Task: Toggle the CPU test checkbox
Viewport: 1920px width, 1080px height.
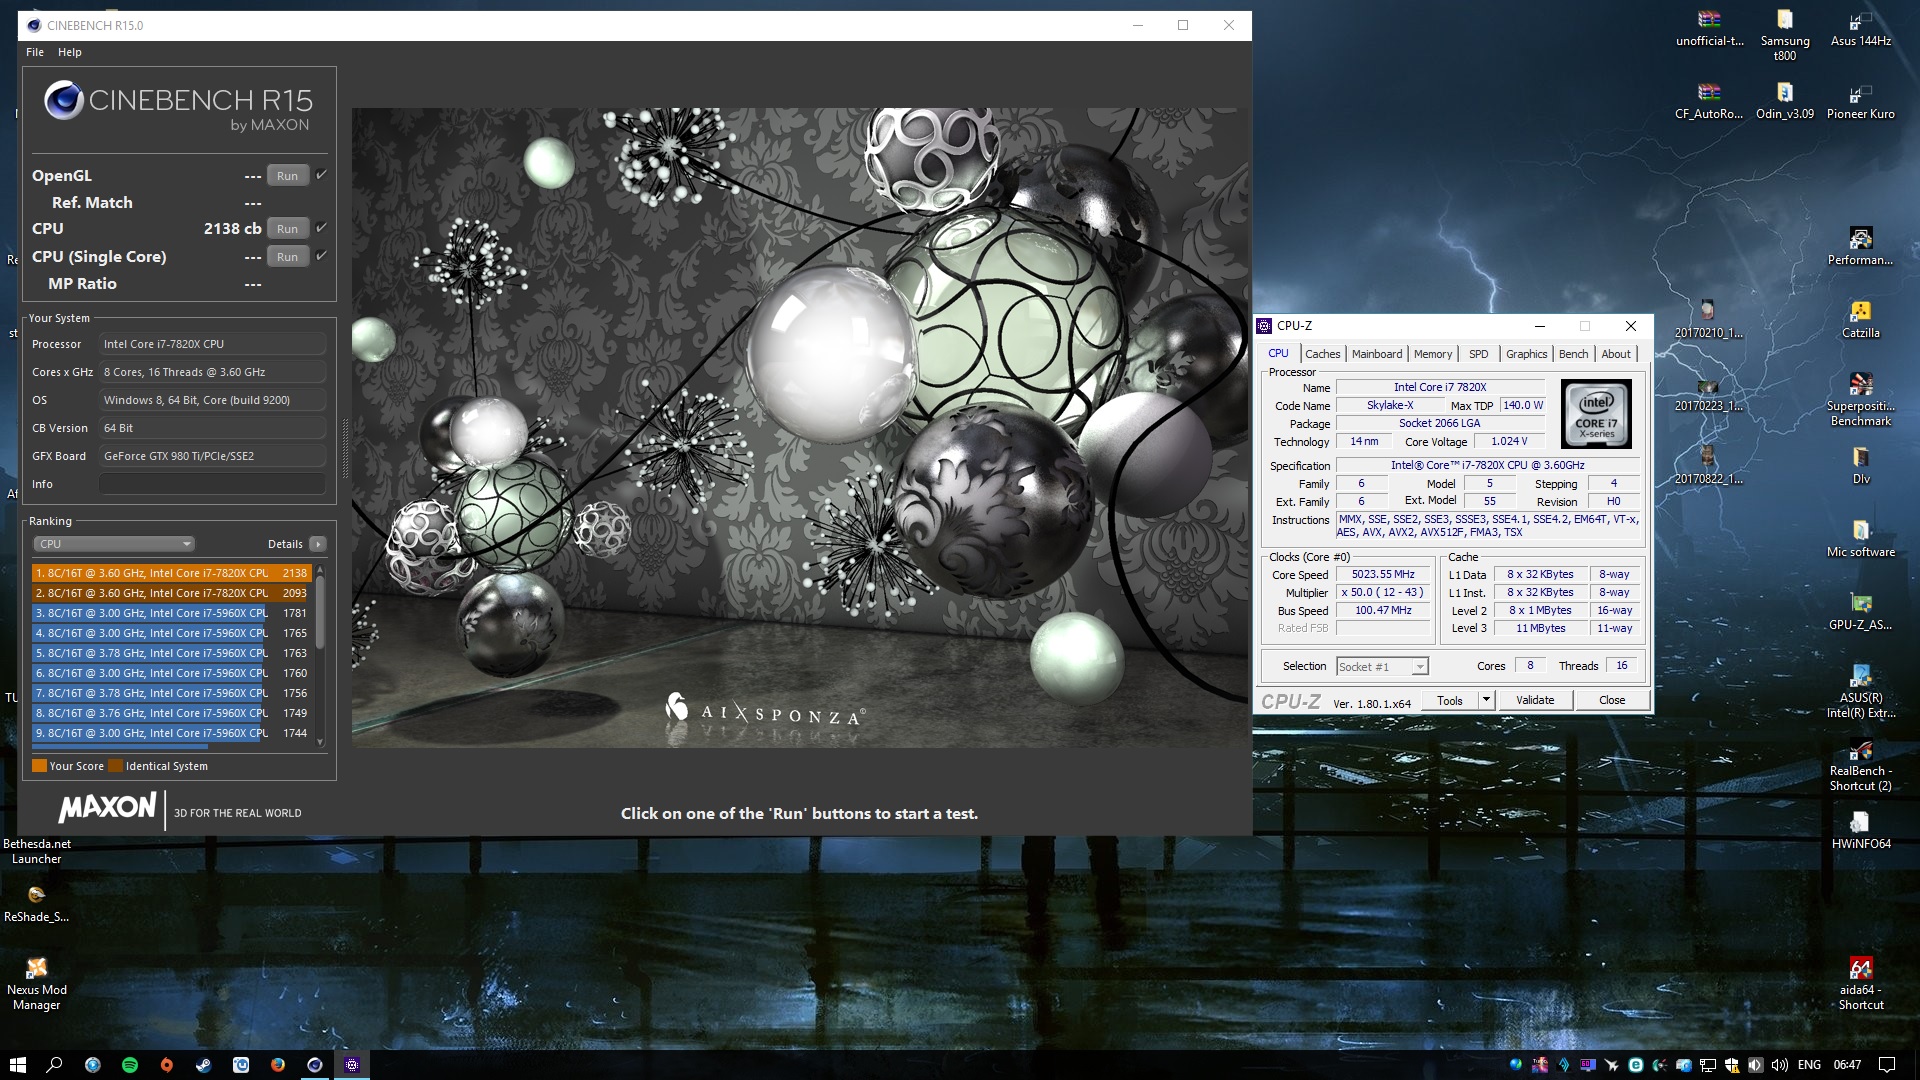Action: (322, 228)
